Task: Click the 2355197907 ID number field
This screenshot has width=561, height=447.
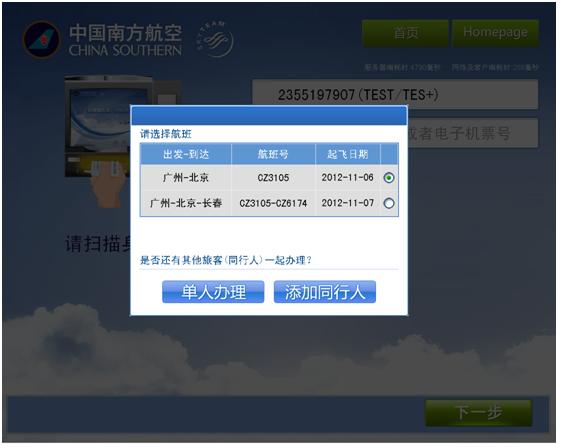Action: (395, 94)
